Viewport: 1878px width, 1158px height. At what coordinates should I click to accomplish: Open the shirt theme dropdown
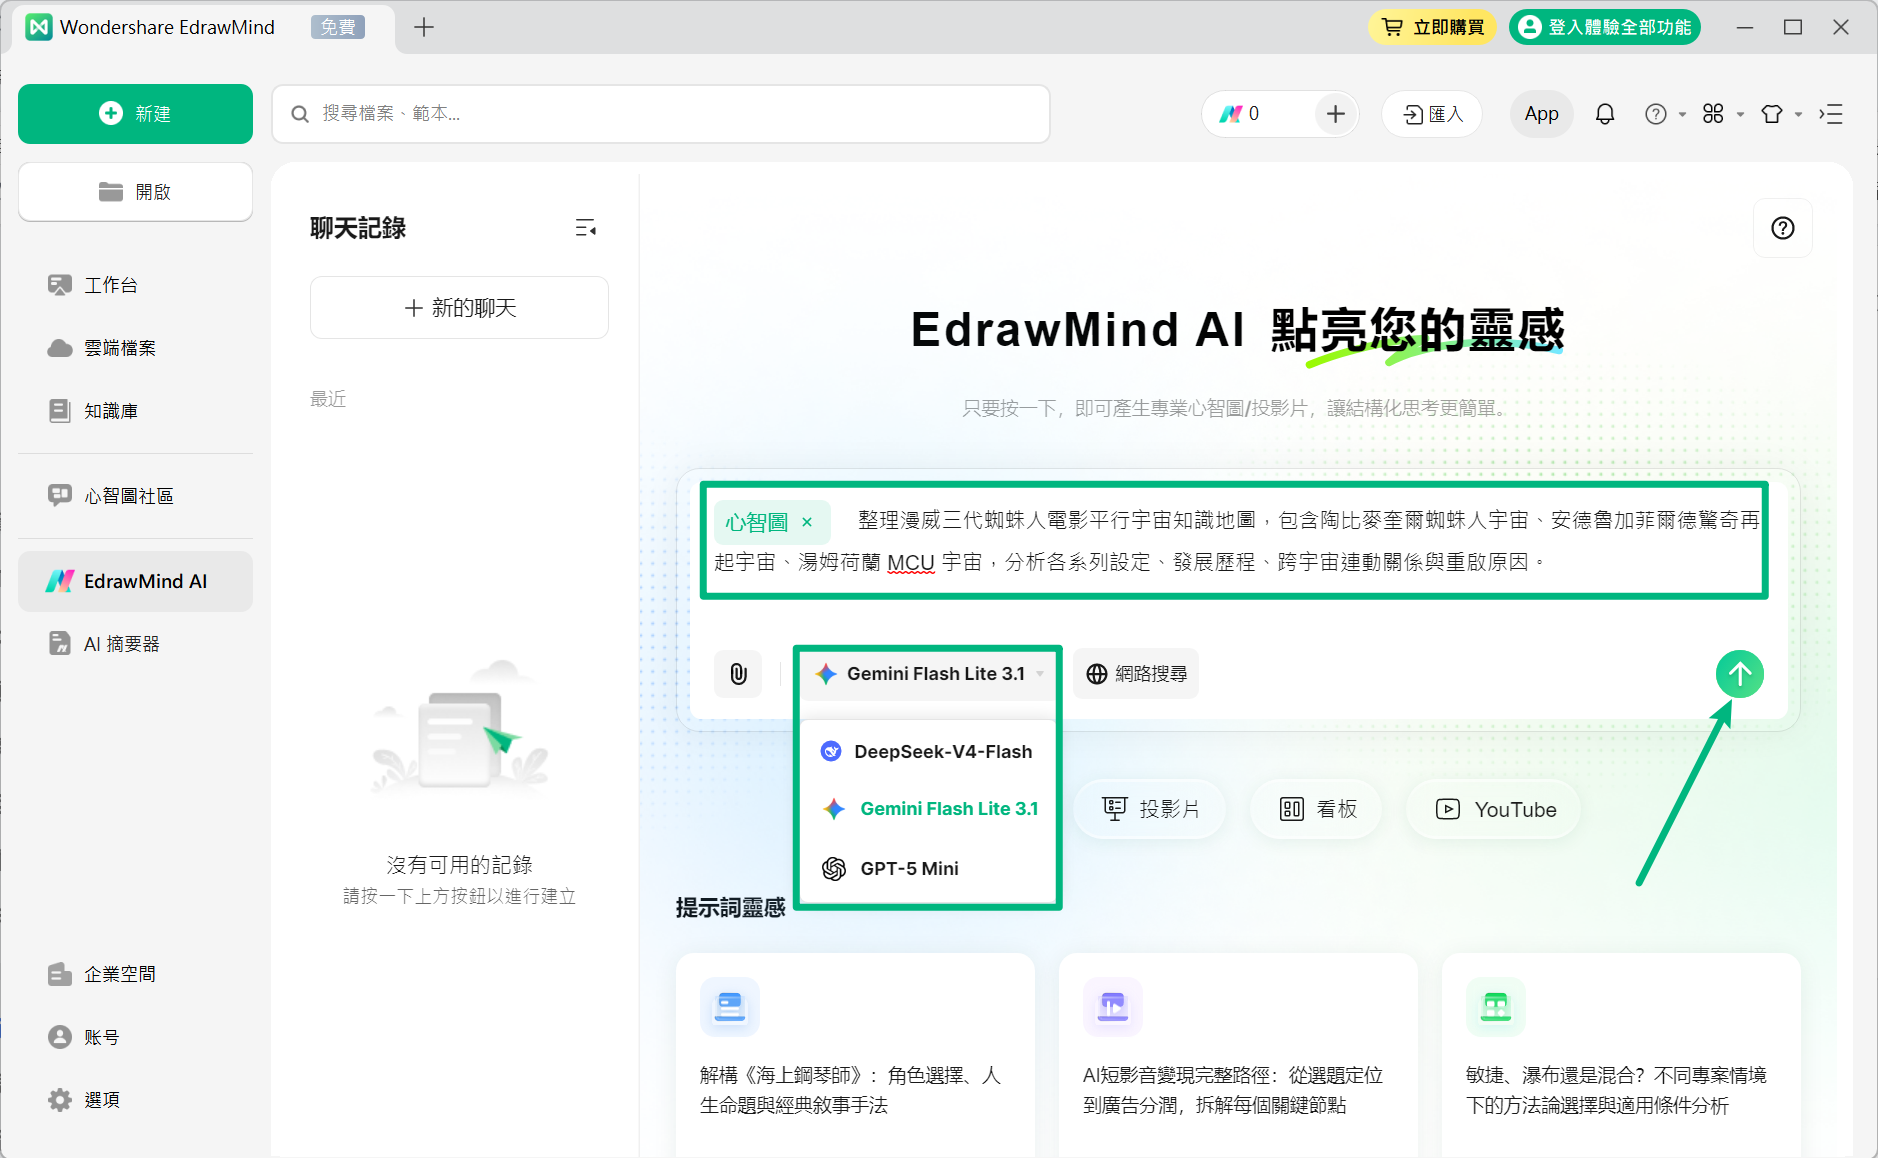coord(1780,114)
